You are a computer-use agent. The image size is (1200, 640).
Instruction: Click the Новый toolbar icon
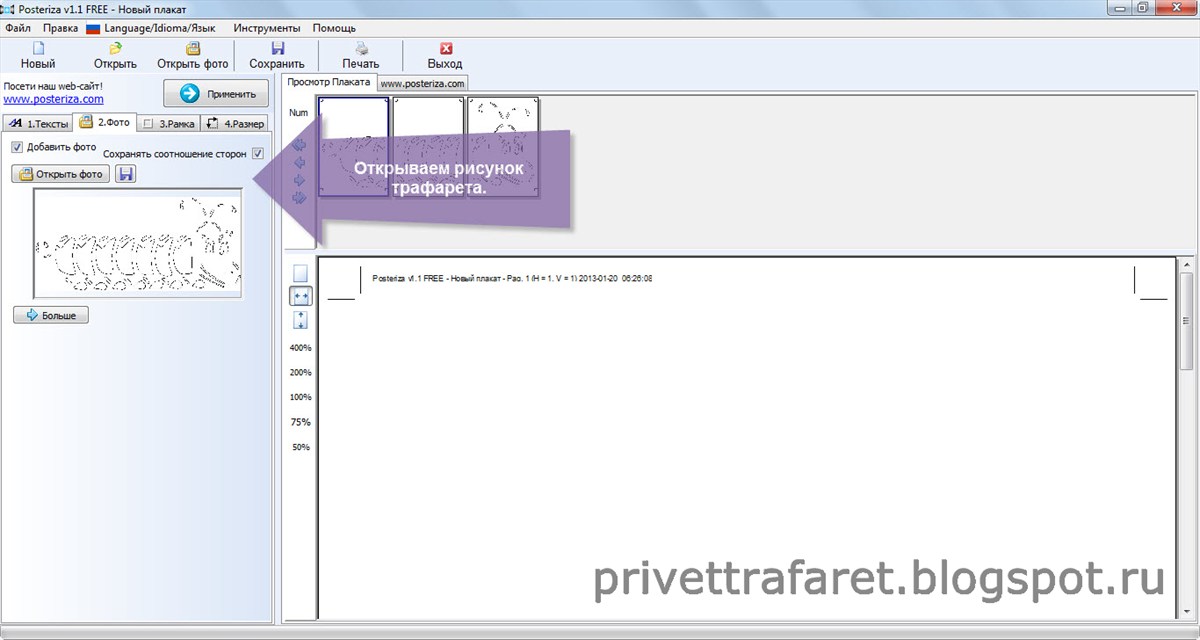pyautogui.click(x=38, y=49)
